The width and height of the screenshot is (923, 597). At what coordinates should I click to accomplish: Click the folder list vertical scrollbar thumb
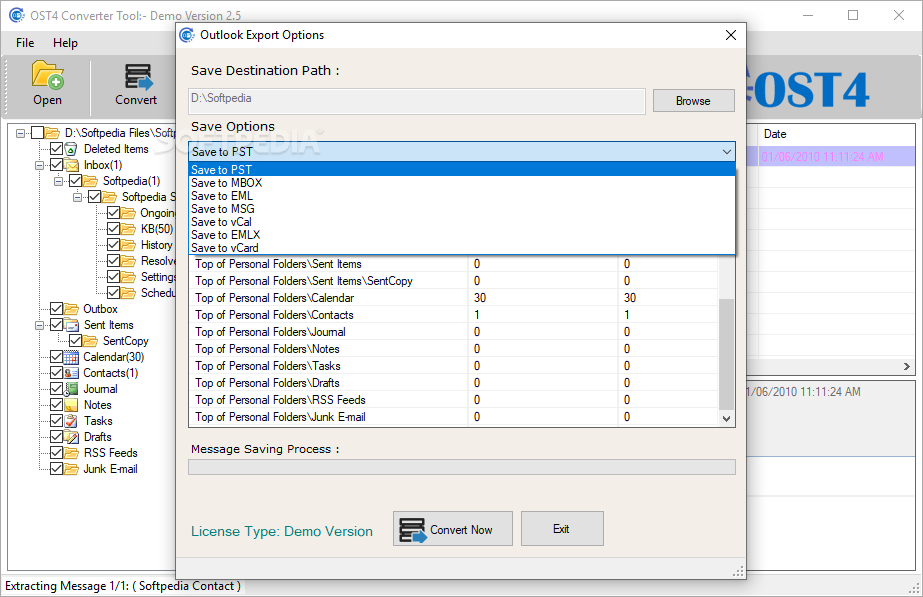(x=726, y=353)
